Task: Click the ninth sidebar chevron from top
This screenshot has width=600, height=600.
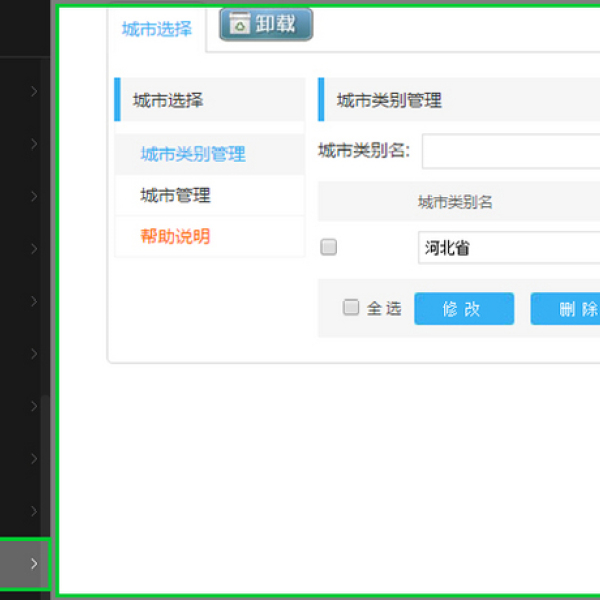Action: [34, 511]
